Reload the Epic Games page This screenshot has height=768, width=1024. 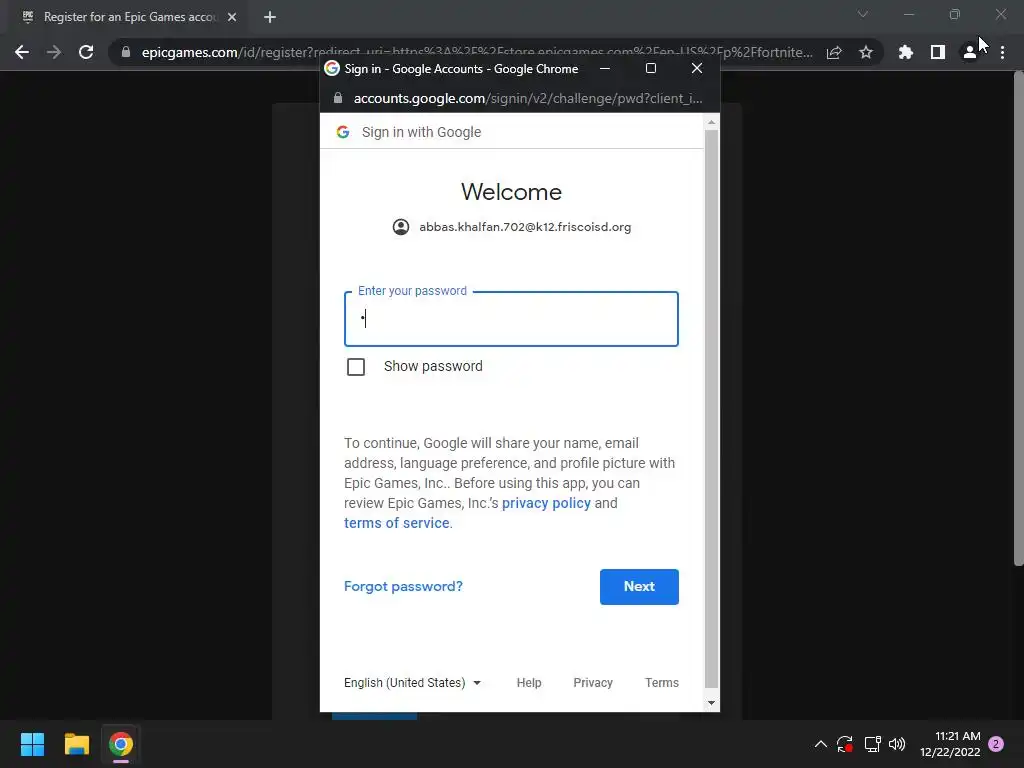pyautogui.click(x=86, y=52)
